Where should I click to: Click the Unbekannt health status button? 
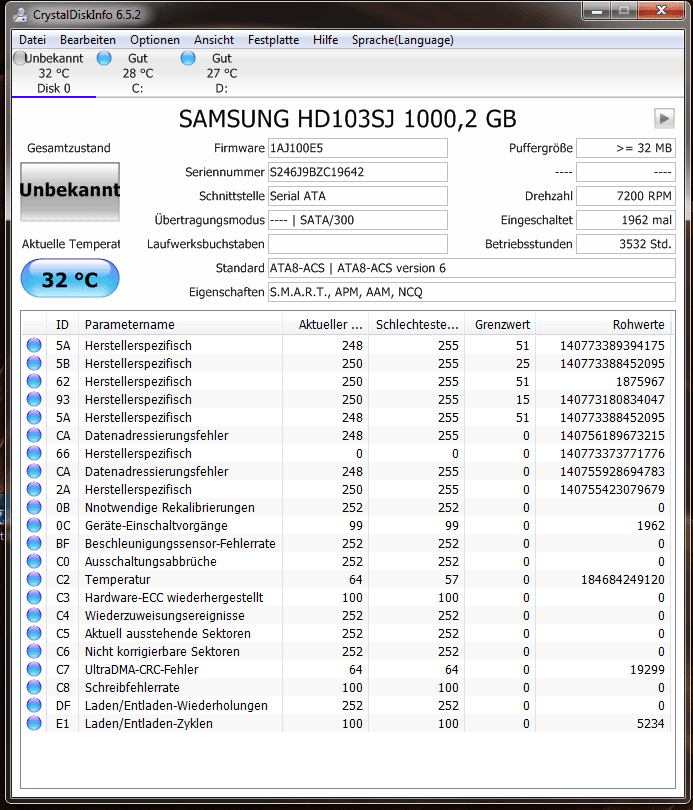70,192
